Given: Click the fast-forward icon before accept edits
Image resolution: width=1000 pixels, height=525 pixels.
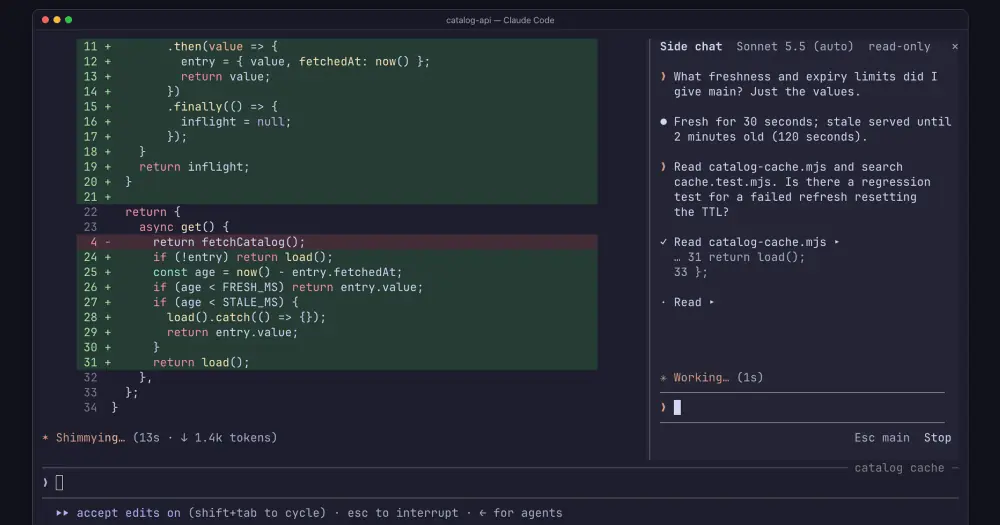Looking at the screenshot, I should 62,513.
